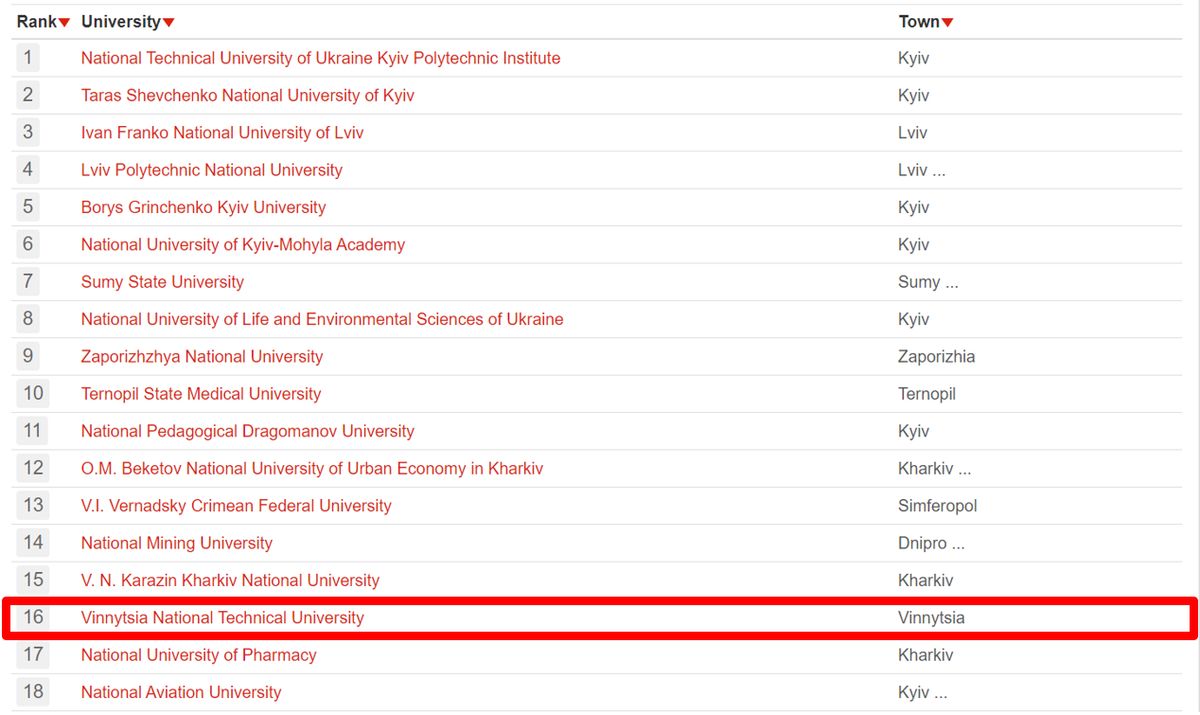Open V.I. Vernadsky Crimean Federal University link
The width and height of the screenshot is (1200, 715).
point(236,506)
